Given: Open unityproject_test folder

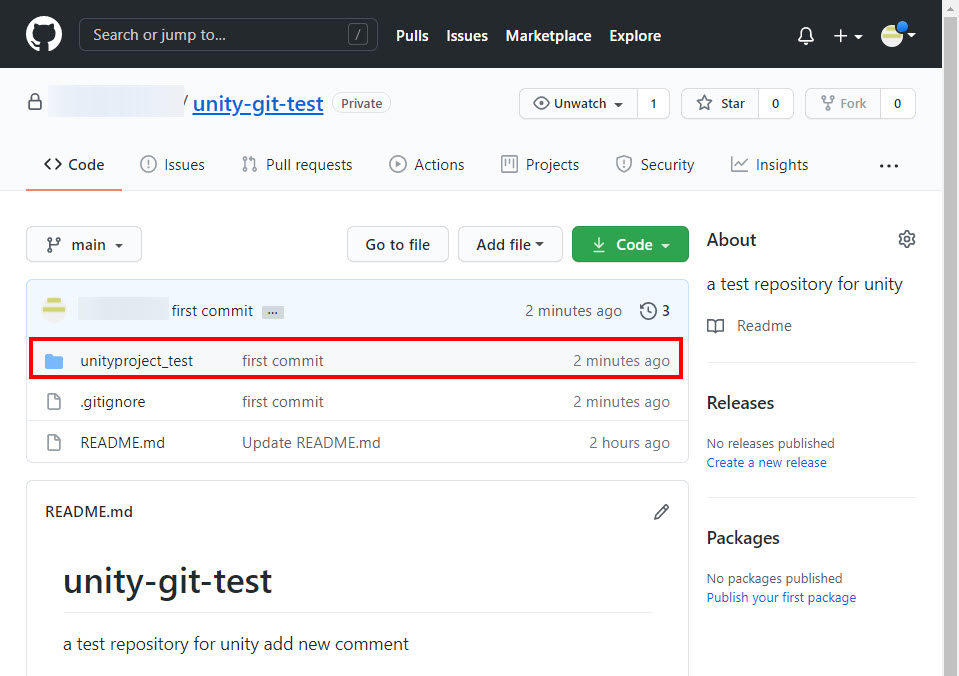Looking at the screenshot, I should (136, 361).
